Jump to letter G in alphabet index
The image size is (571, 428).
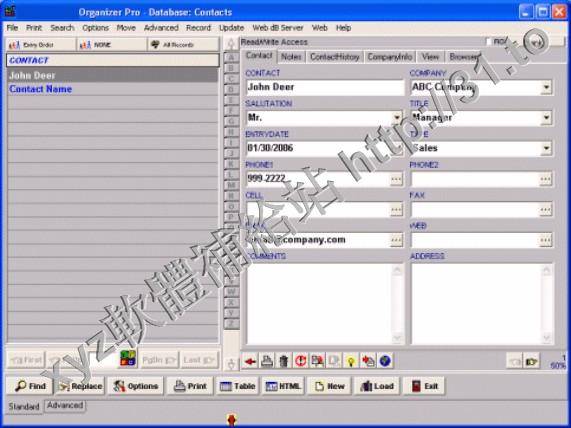[231, 121]
